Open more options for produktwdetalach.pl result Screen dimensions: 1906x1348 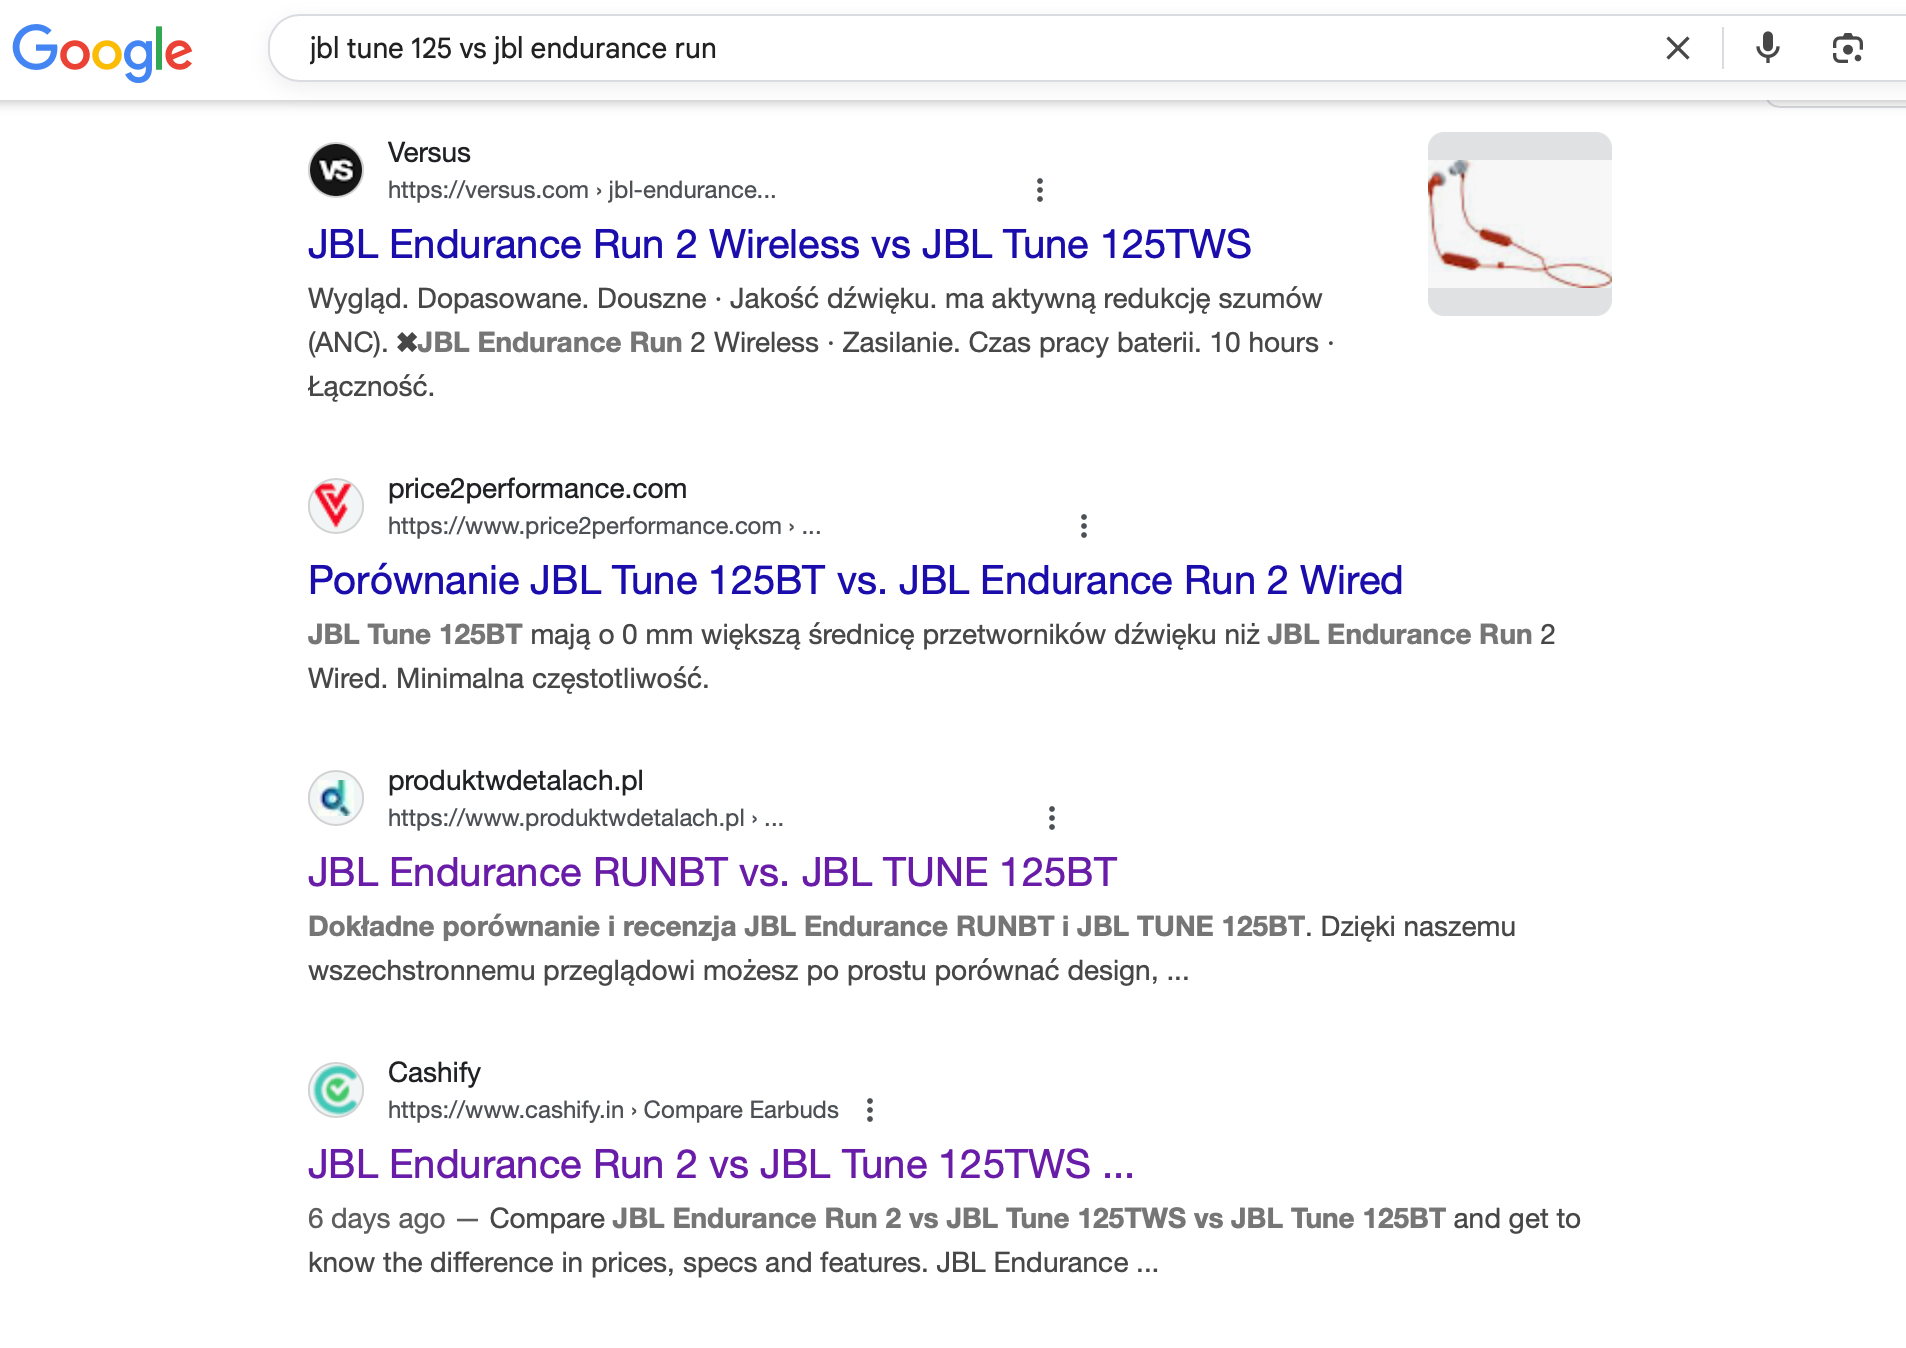(1052, 818)
